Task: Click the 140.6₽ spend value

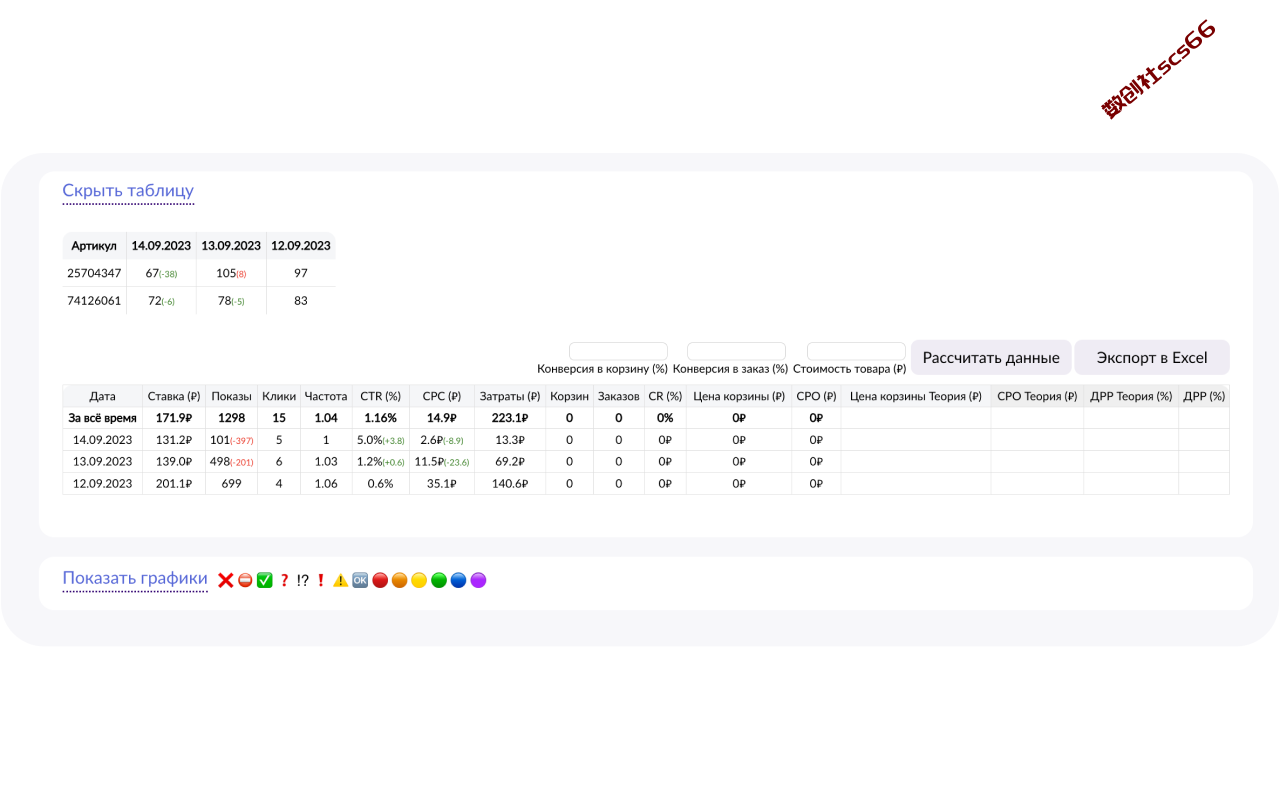Action: coord(510,484)
